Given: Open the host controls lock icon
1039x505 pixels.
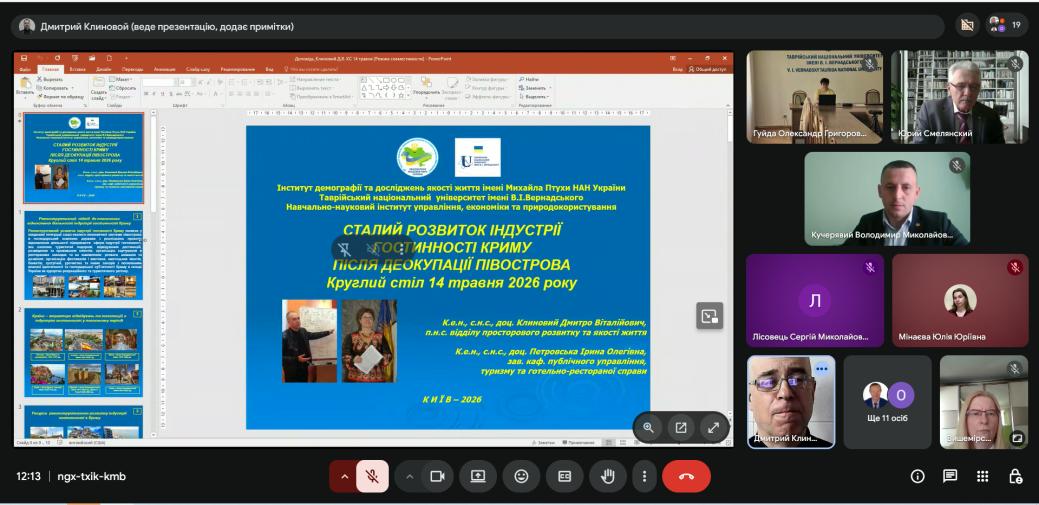Looking at the screenshot, I should click(1014, 477).
